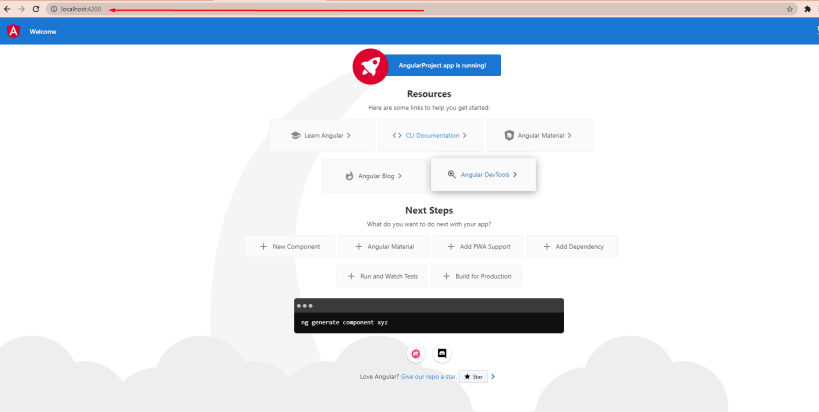Select the Add Dependency step

(572, 246)
